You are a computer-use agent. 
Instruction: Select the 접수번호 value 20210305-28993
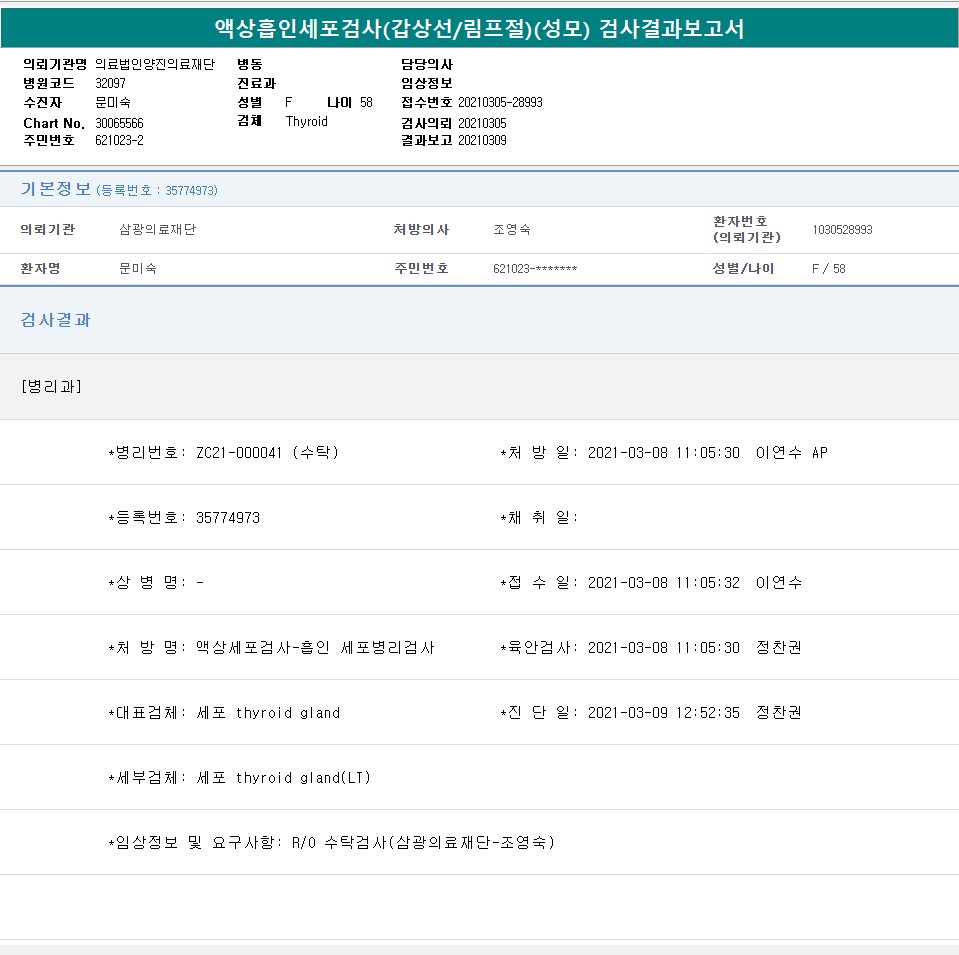tap(500, 102)
